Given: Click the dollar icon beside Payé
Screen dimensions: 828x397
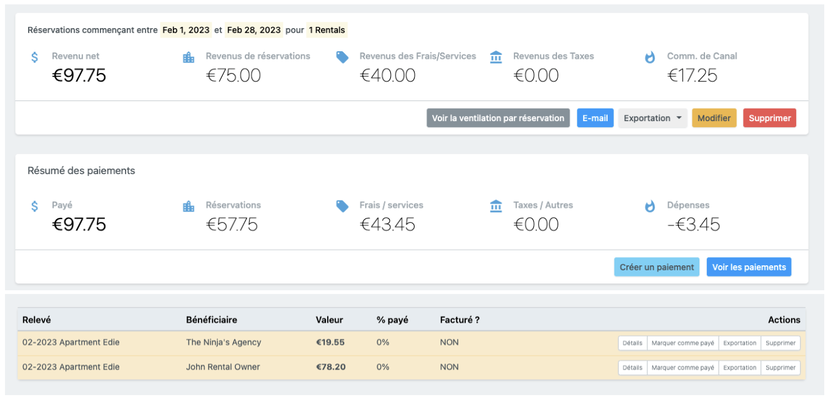Looking at the screenshot, I should [34, 206].
